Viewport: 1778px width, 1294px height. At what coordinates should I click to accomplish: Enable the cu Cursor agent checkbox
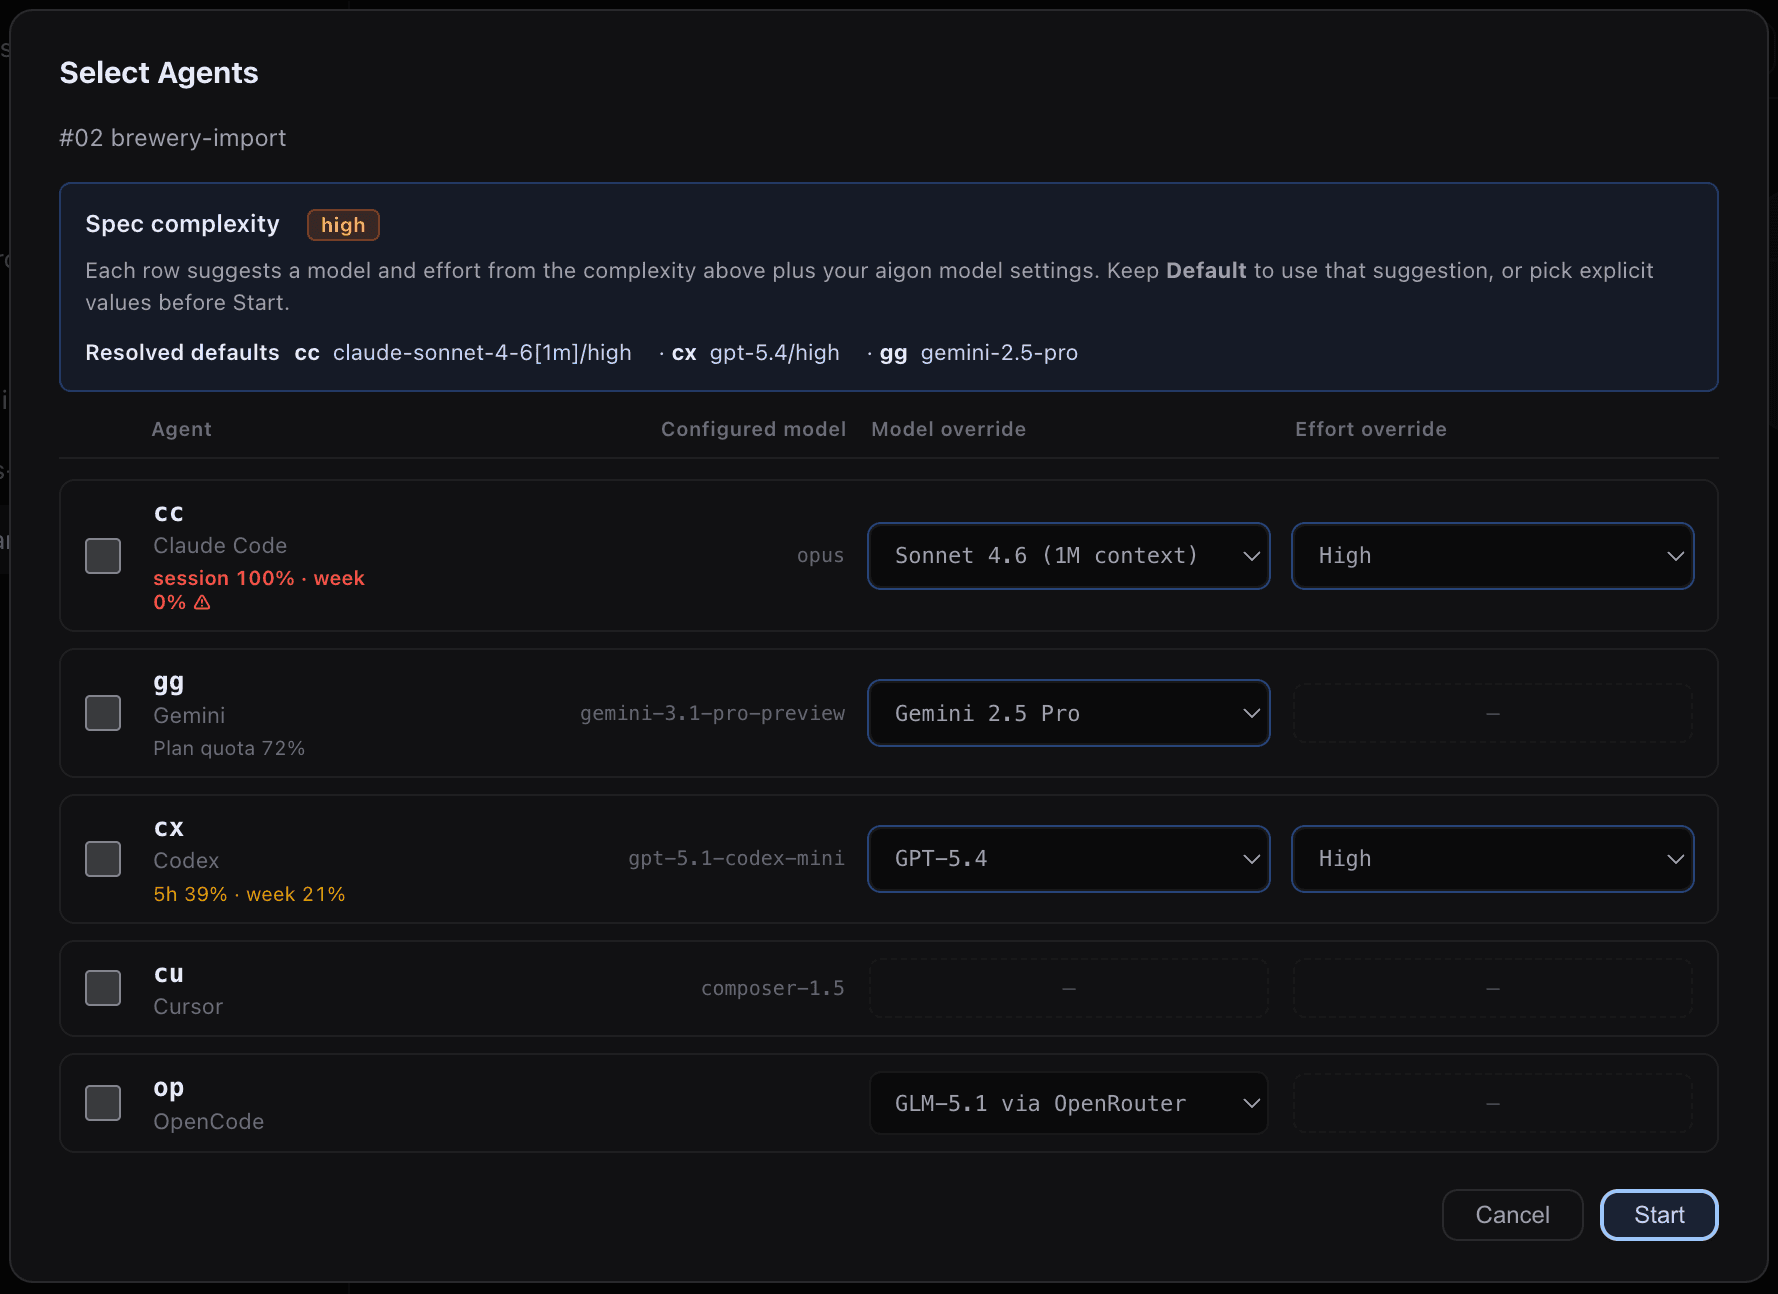coord(102,987)
